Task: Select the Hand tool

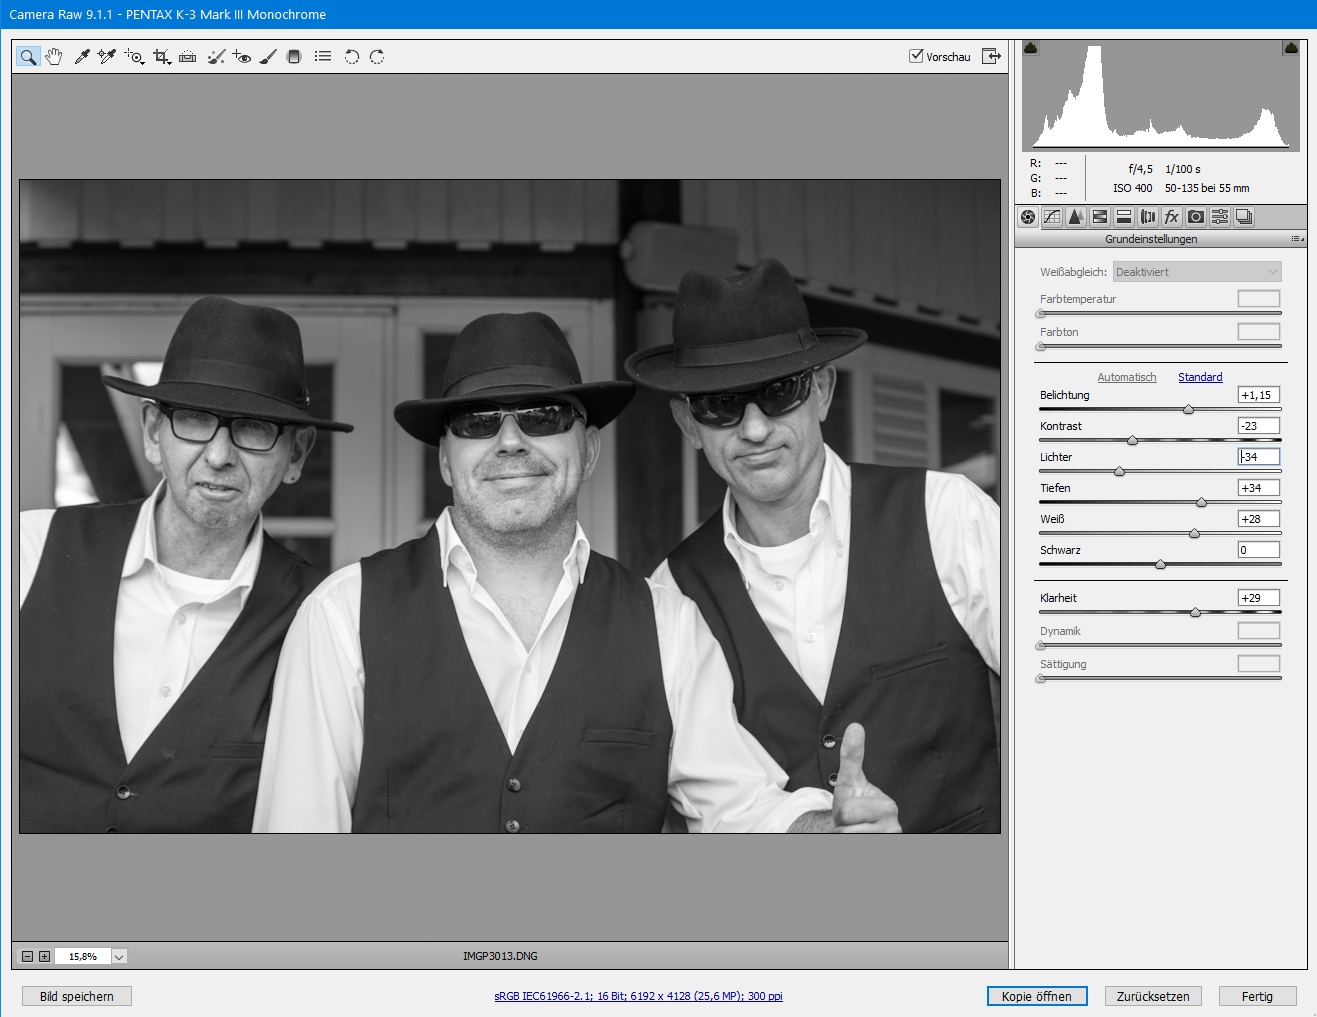Action: click(x=54, y=57)
